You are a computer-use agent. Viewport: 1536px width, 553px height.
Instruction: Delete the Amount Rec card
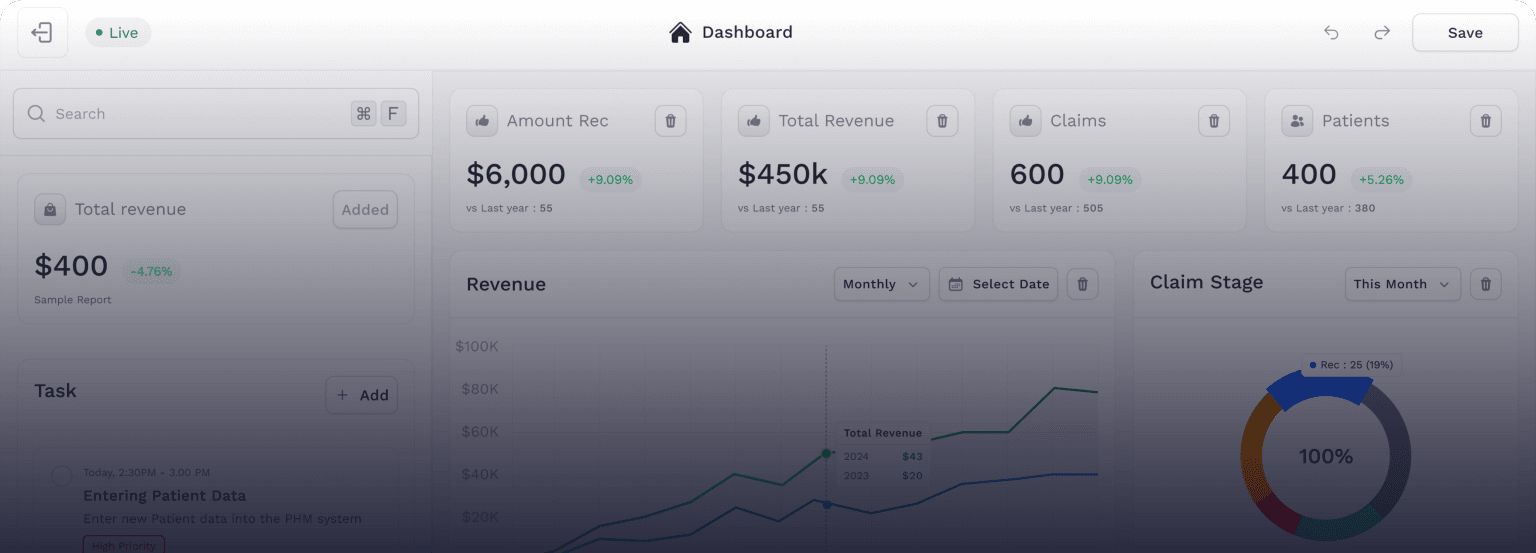(x=670, y=121)
